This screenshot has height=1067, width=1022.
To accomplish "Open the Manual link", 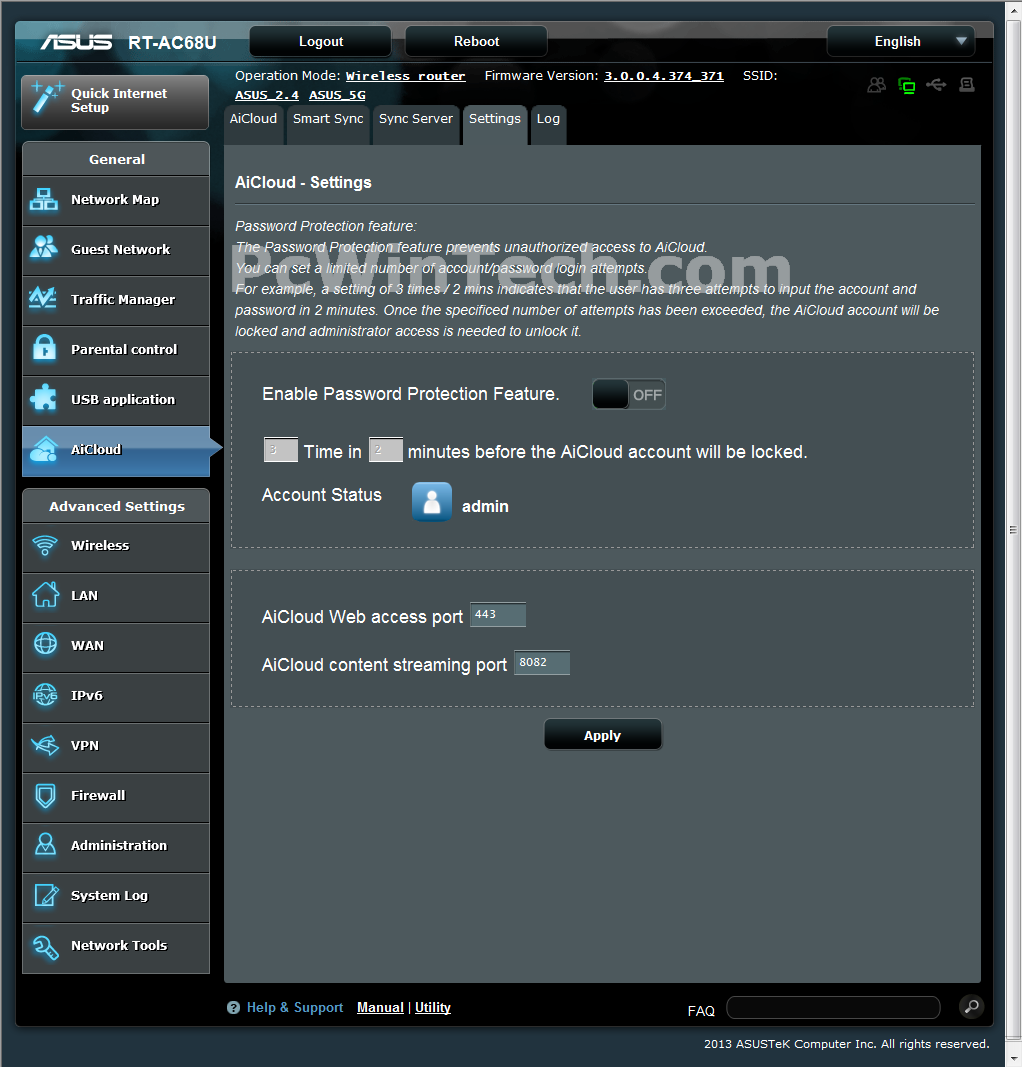I will (380, 1007).
